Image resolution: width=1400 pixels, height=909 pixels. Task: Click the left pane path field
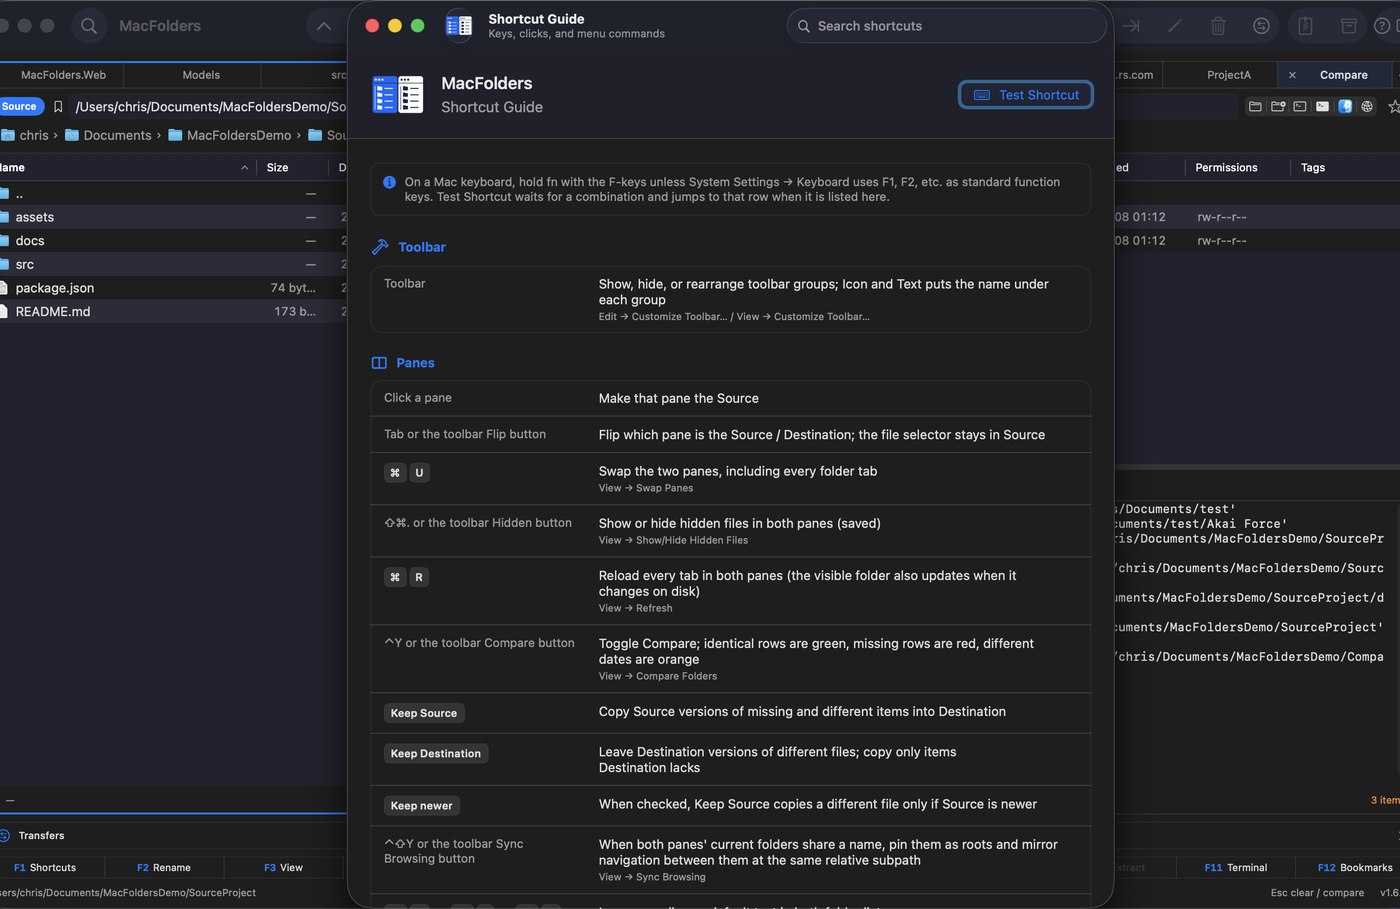[x=210, y=107]
